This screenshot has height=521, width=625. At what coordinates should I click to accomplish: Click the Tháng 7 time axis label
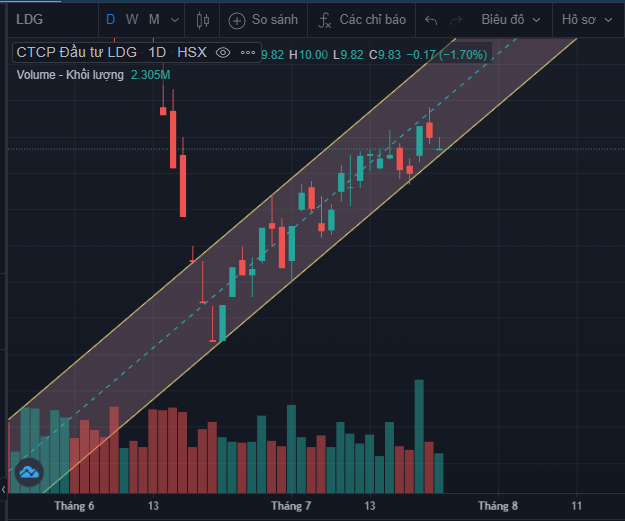[x=291, y=506]
